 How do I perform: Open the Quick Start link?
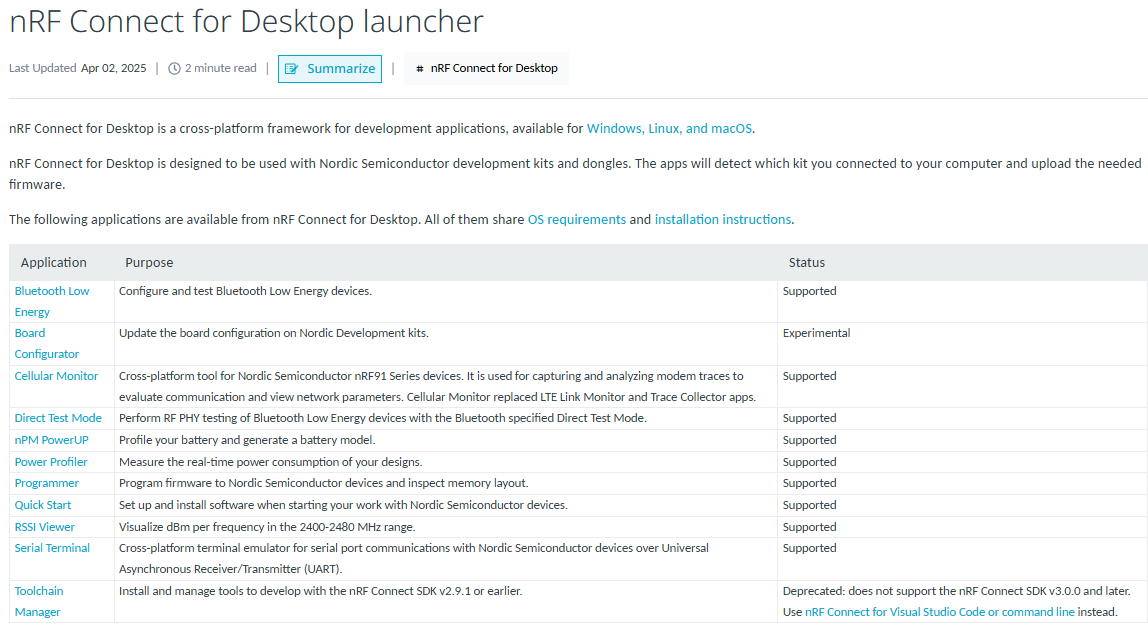tap(42, 505)
